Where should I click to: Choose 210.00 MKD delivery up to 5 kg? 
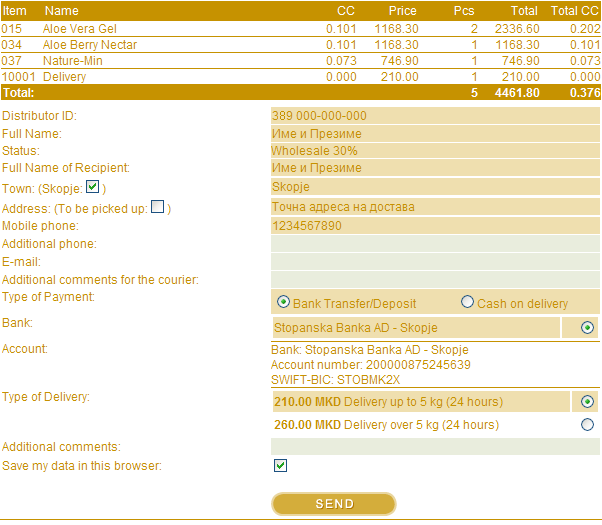[x=587, y=402]
